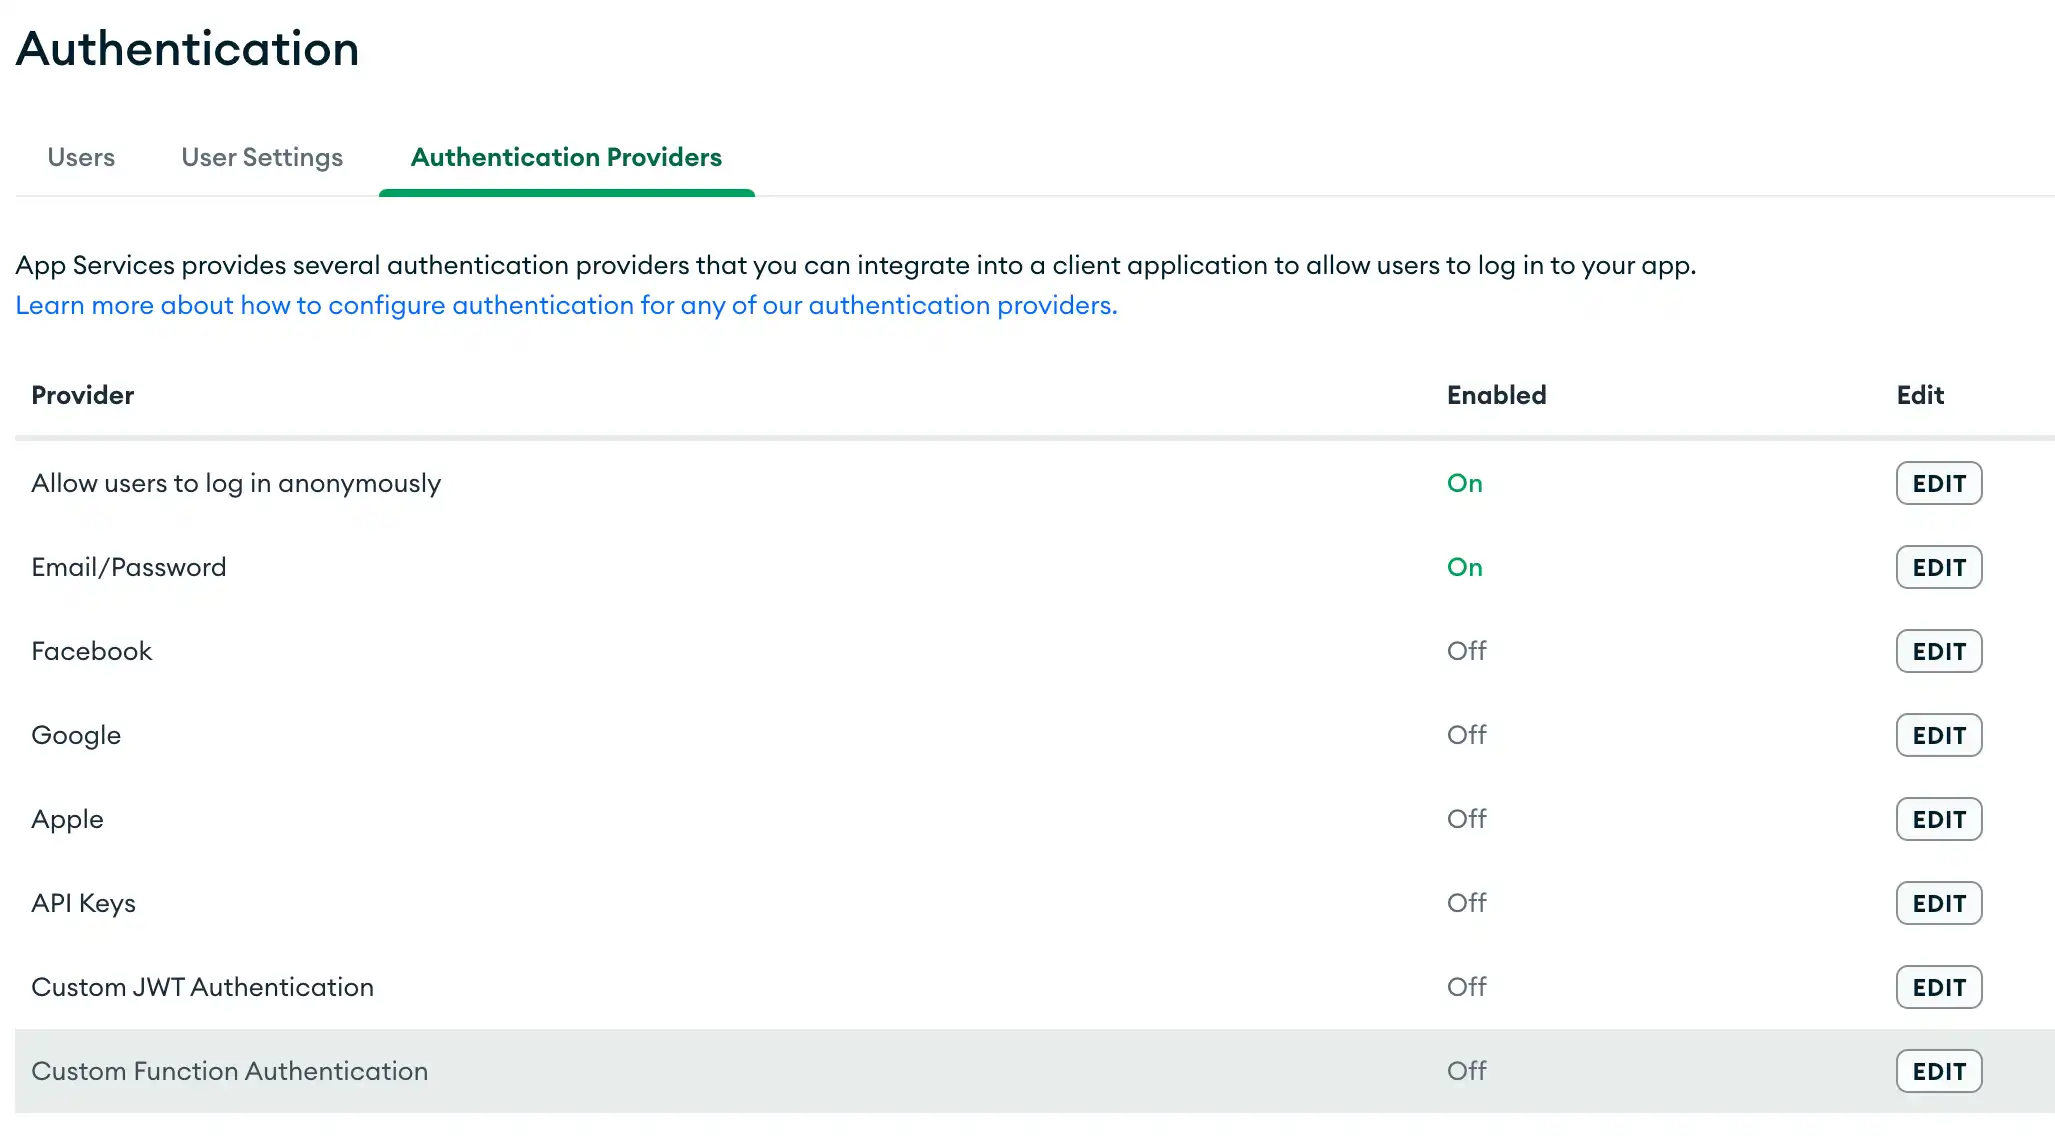The height and width of the screenshot is (1142, 2055).
Task: Click the Authentication Providers tab
Action: pyautogui.click(x=566, y=158)
